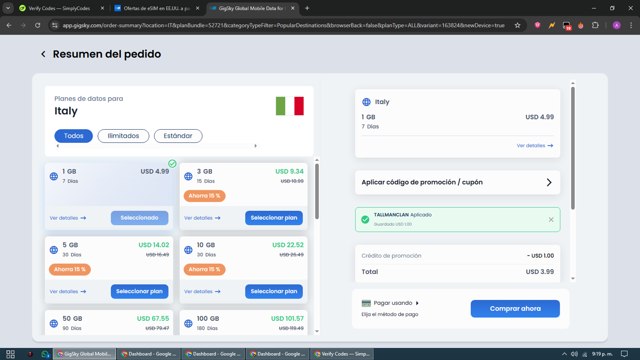The width and height of the screenshot is (640, 360).
Task: Select the 5 GB plan with Seleccionar plan
Action: tap(140, 291)
